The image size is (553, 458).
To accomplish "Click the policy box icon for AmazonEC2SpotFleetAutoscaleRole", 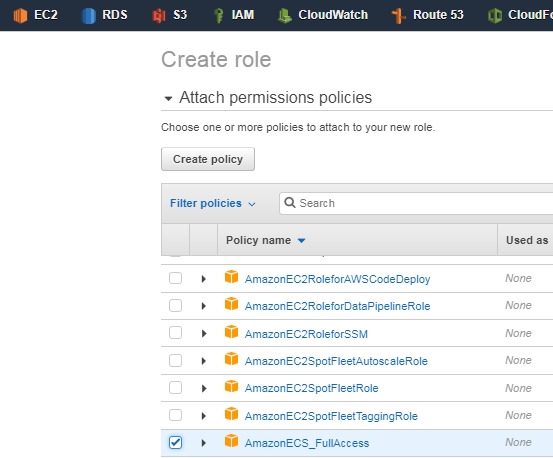I will (231, 359).
